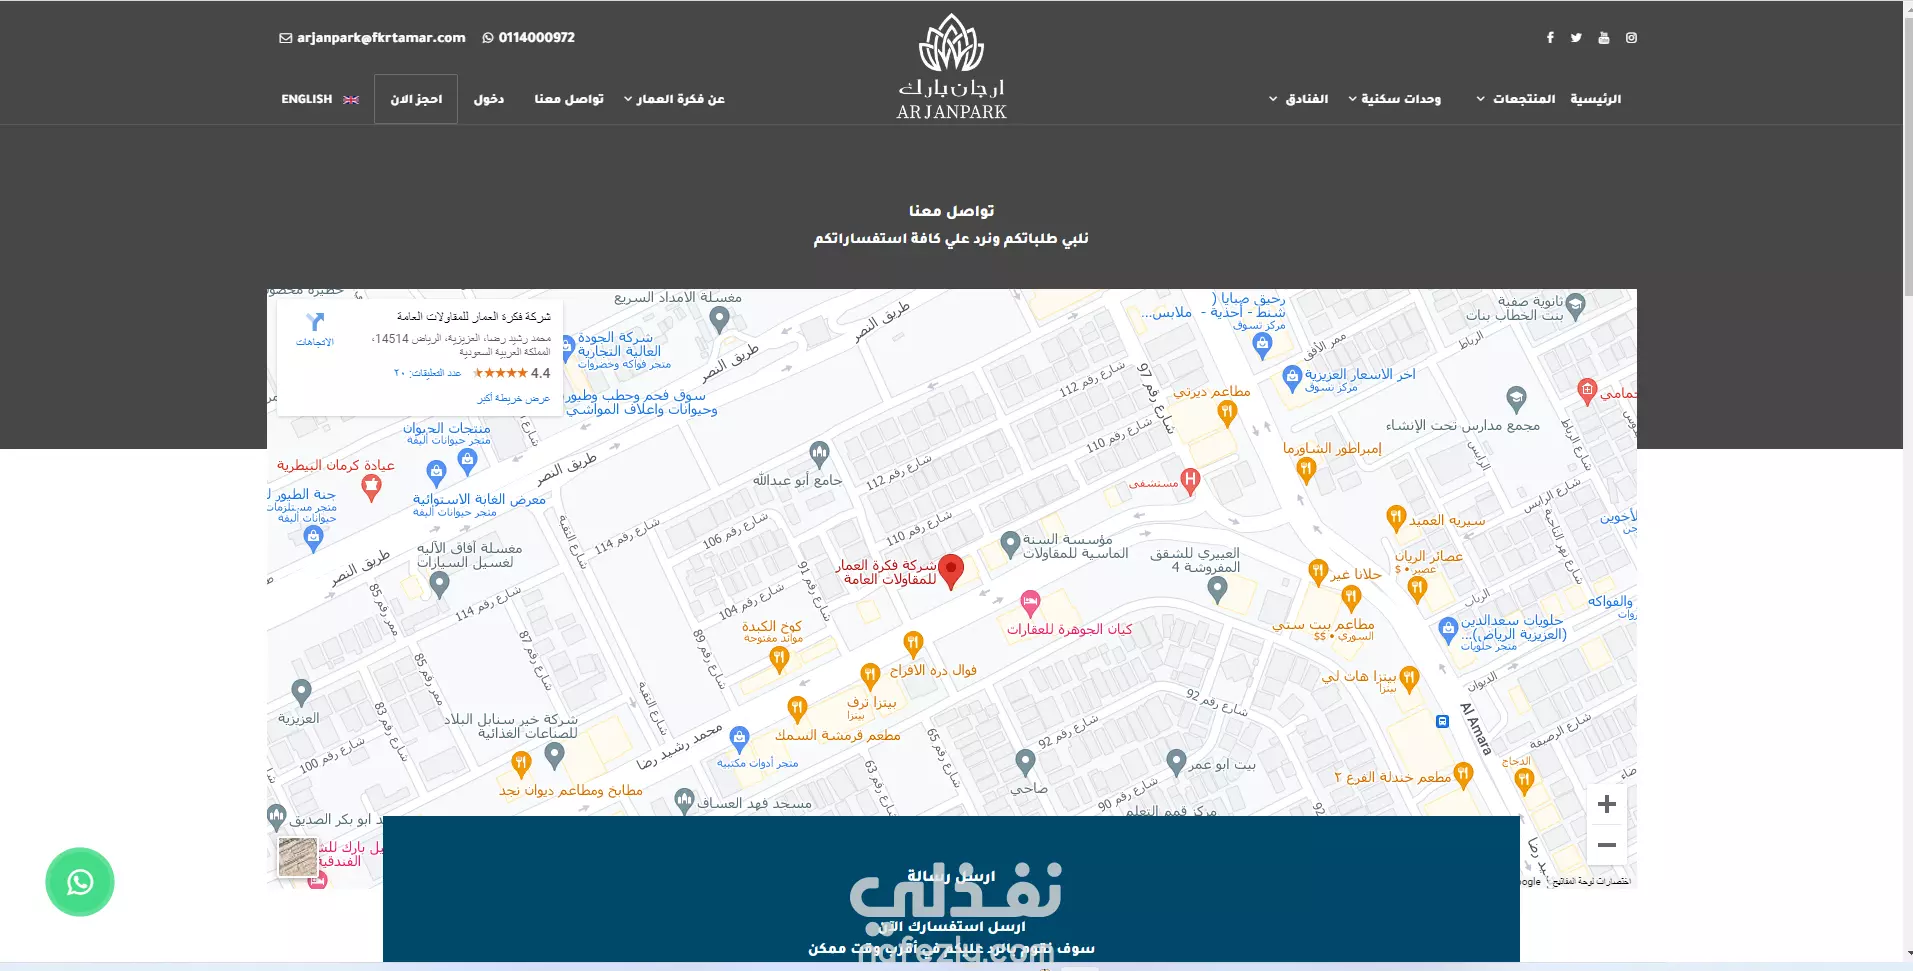Click the عيادة كرمان البيطرية marker
The width and height of the screenshot is (1913, 971).
pyautogui.click(x=371, y=487)
